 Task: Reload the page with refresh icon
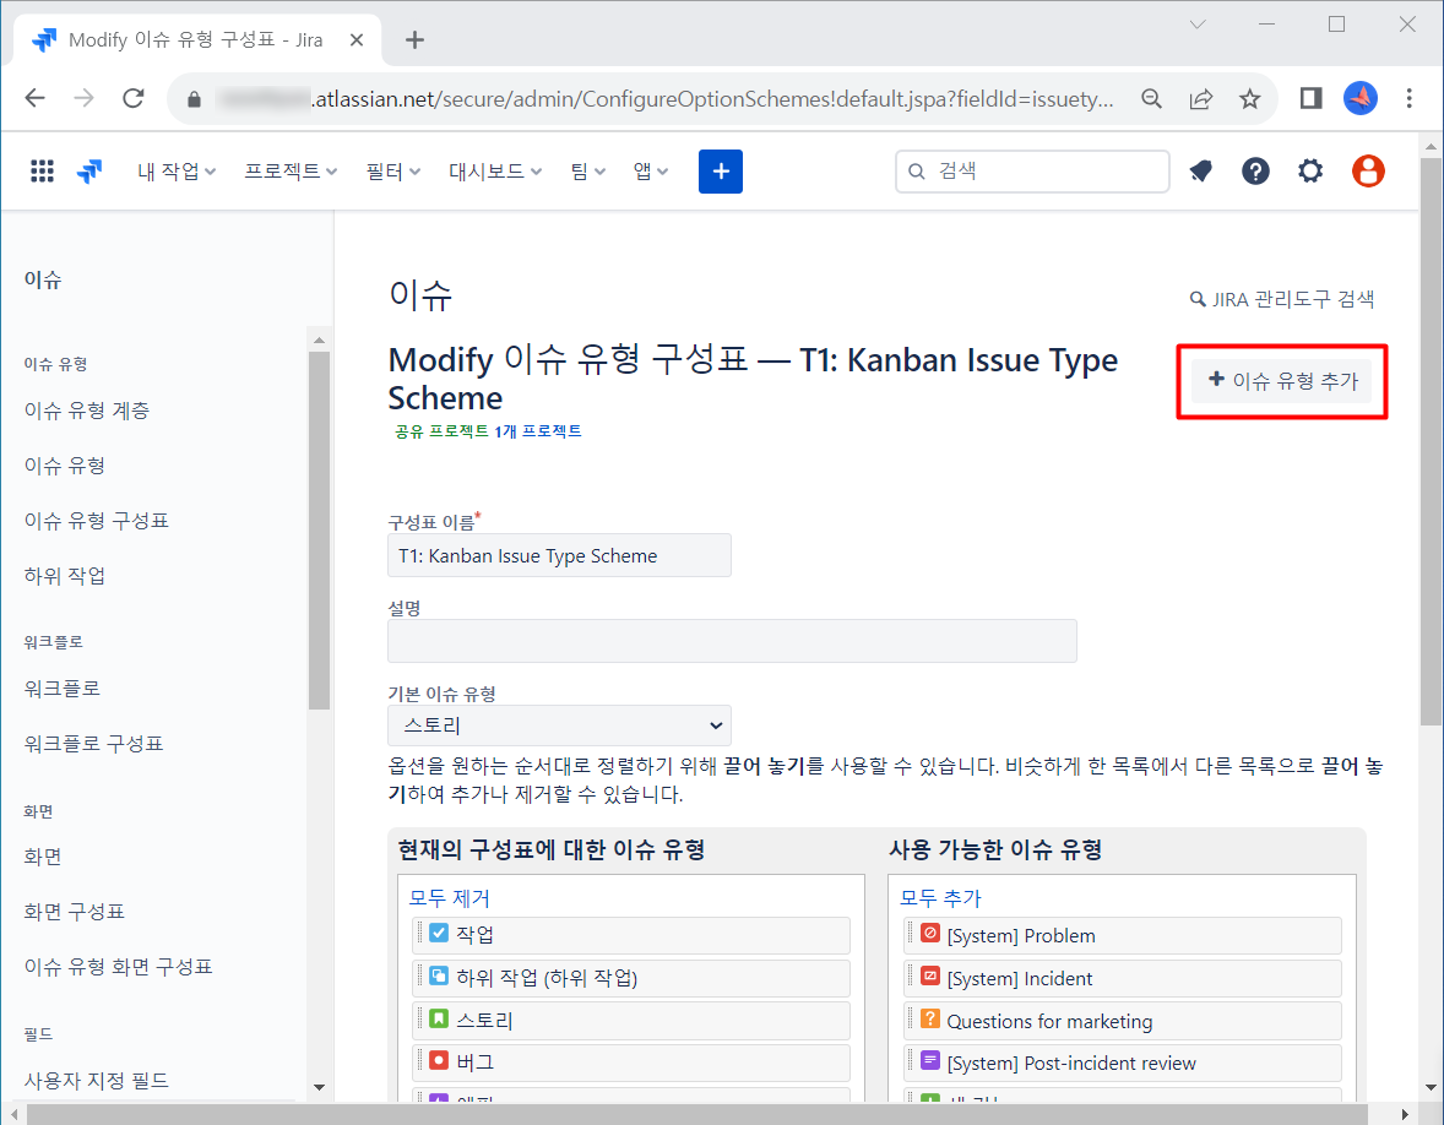(133, 98)
